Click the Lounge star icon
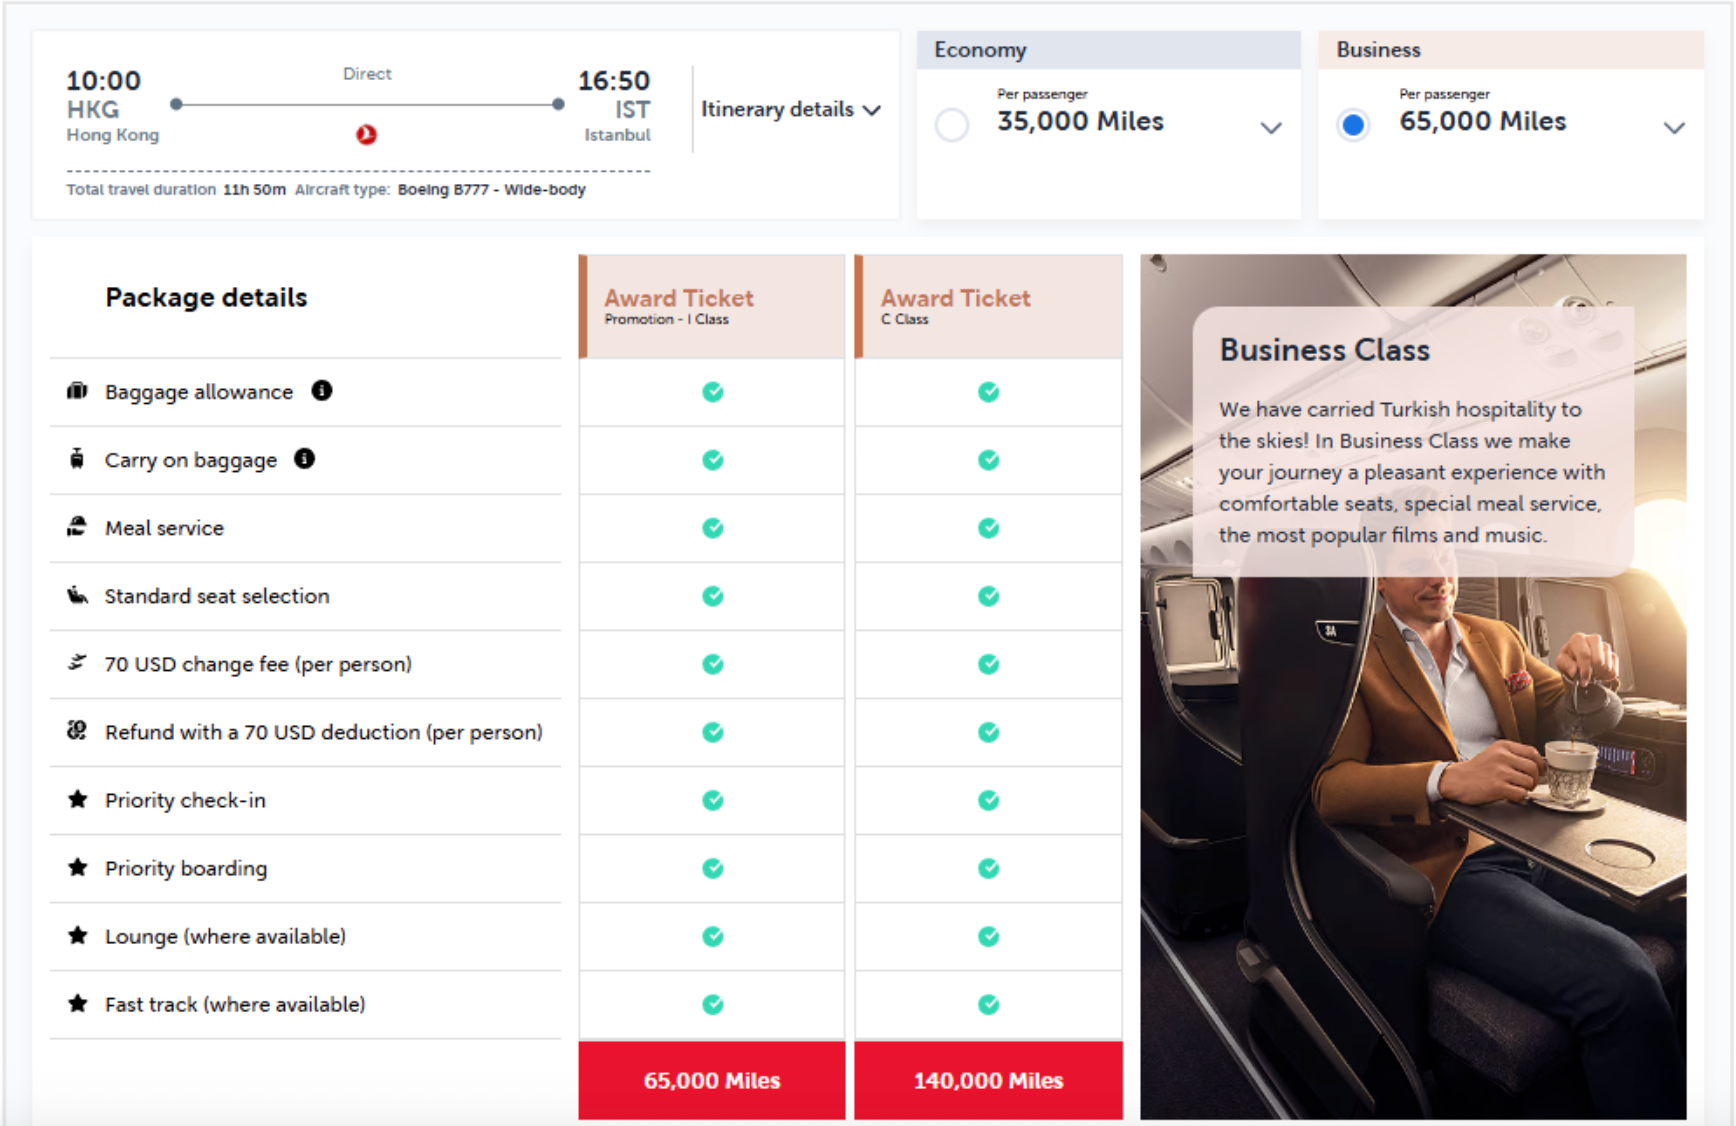 77,935
